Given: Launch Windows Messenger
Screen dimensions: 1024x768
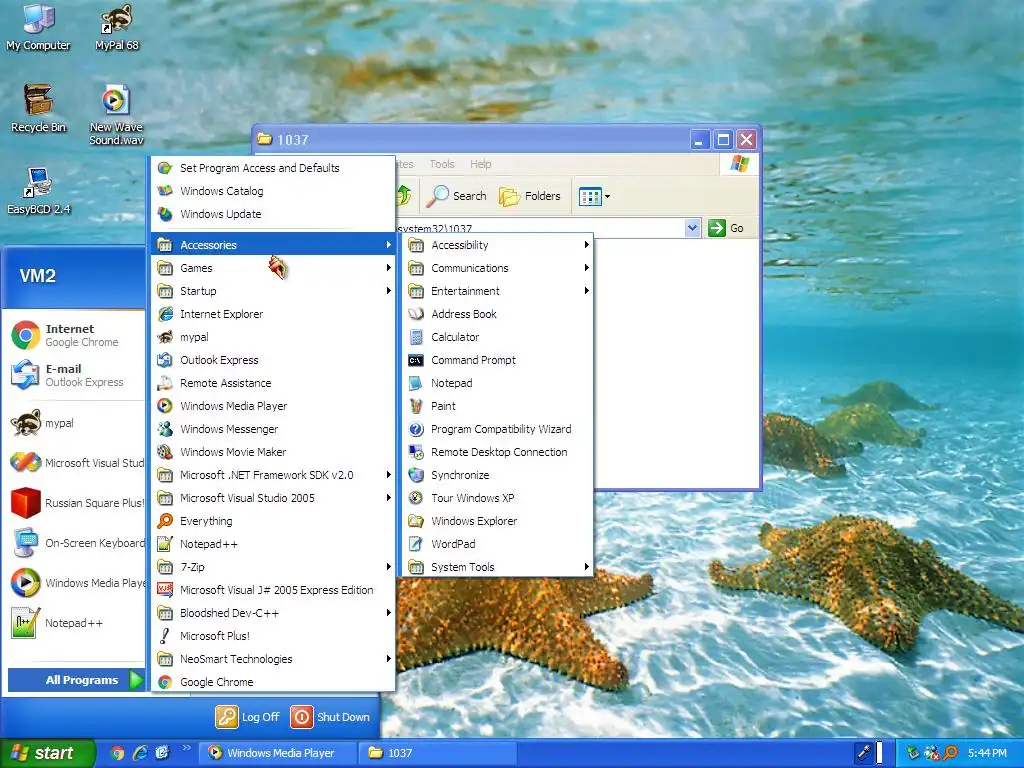Looking at the screenshot, I should point(273,429).
